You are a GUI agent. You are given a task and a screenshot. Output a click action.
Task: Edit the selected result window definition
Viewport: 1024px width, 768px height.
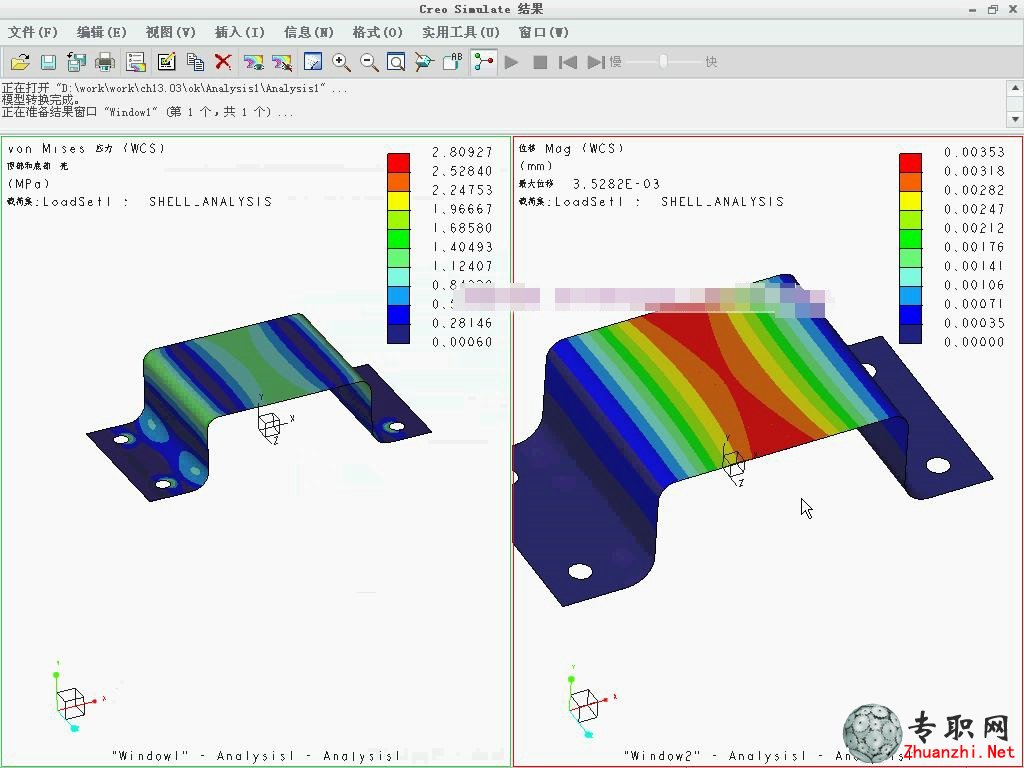pos(167,62)
